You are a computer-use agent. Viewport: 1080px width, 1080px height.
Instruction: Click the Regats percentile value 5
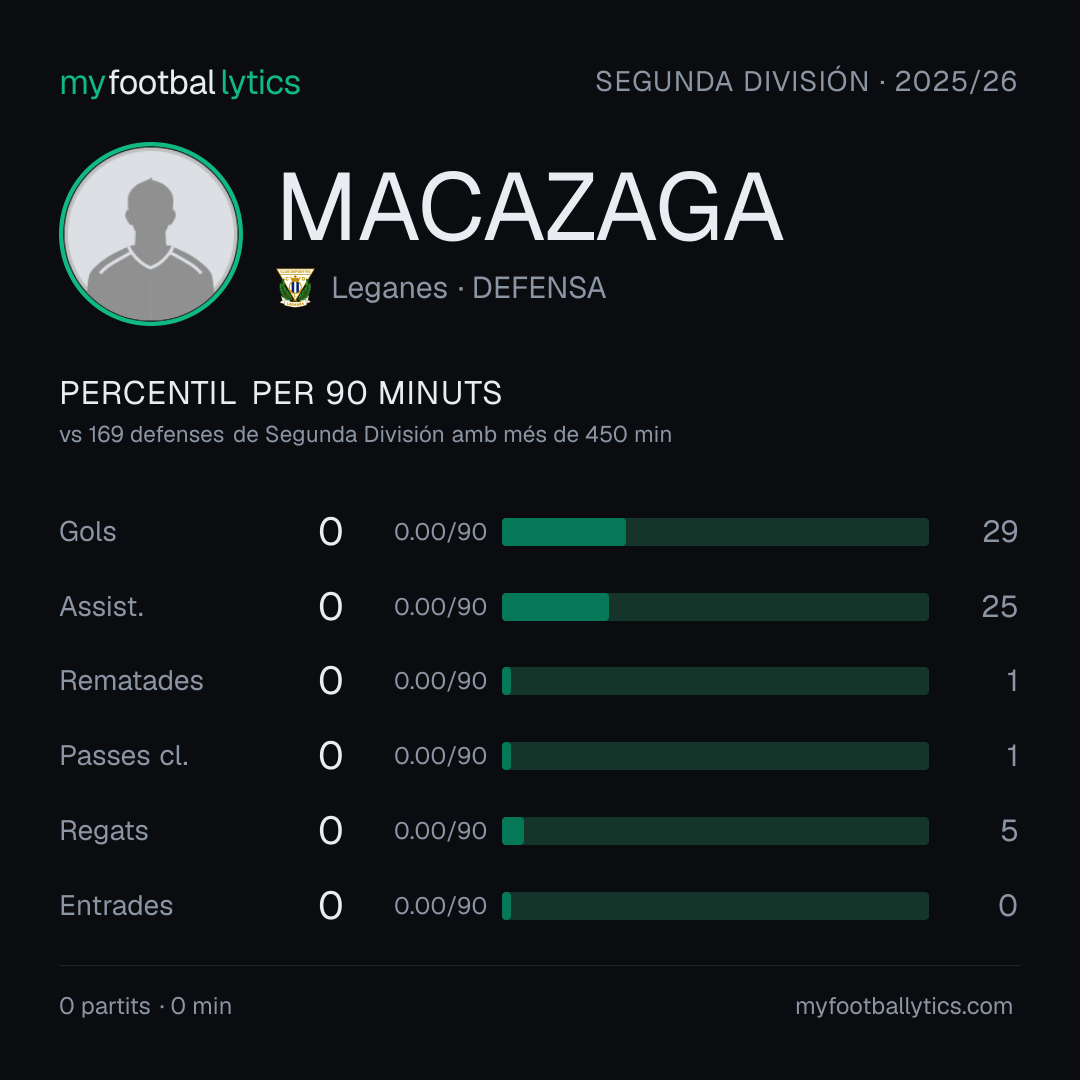point(1009,831)
